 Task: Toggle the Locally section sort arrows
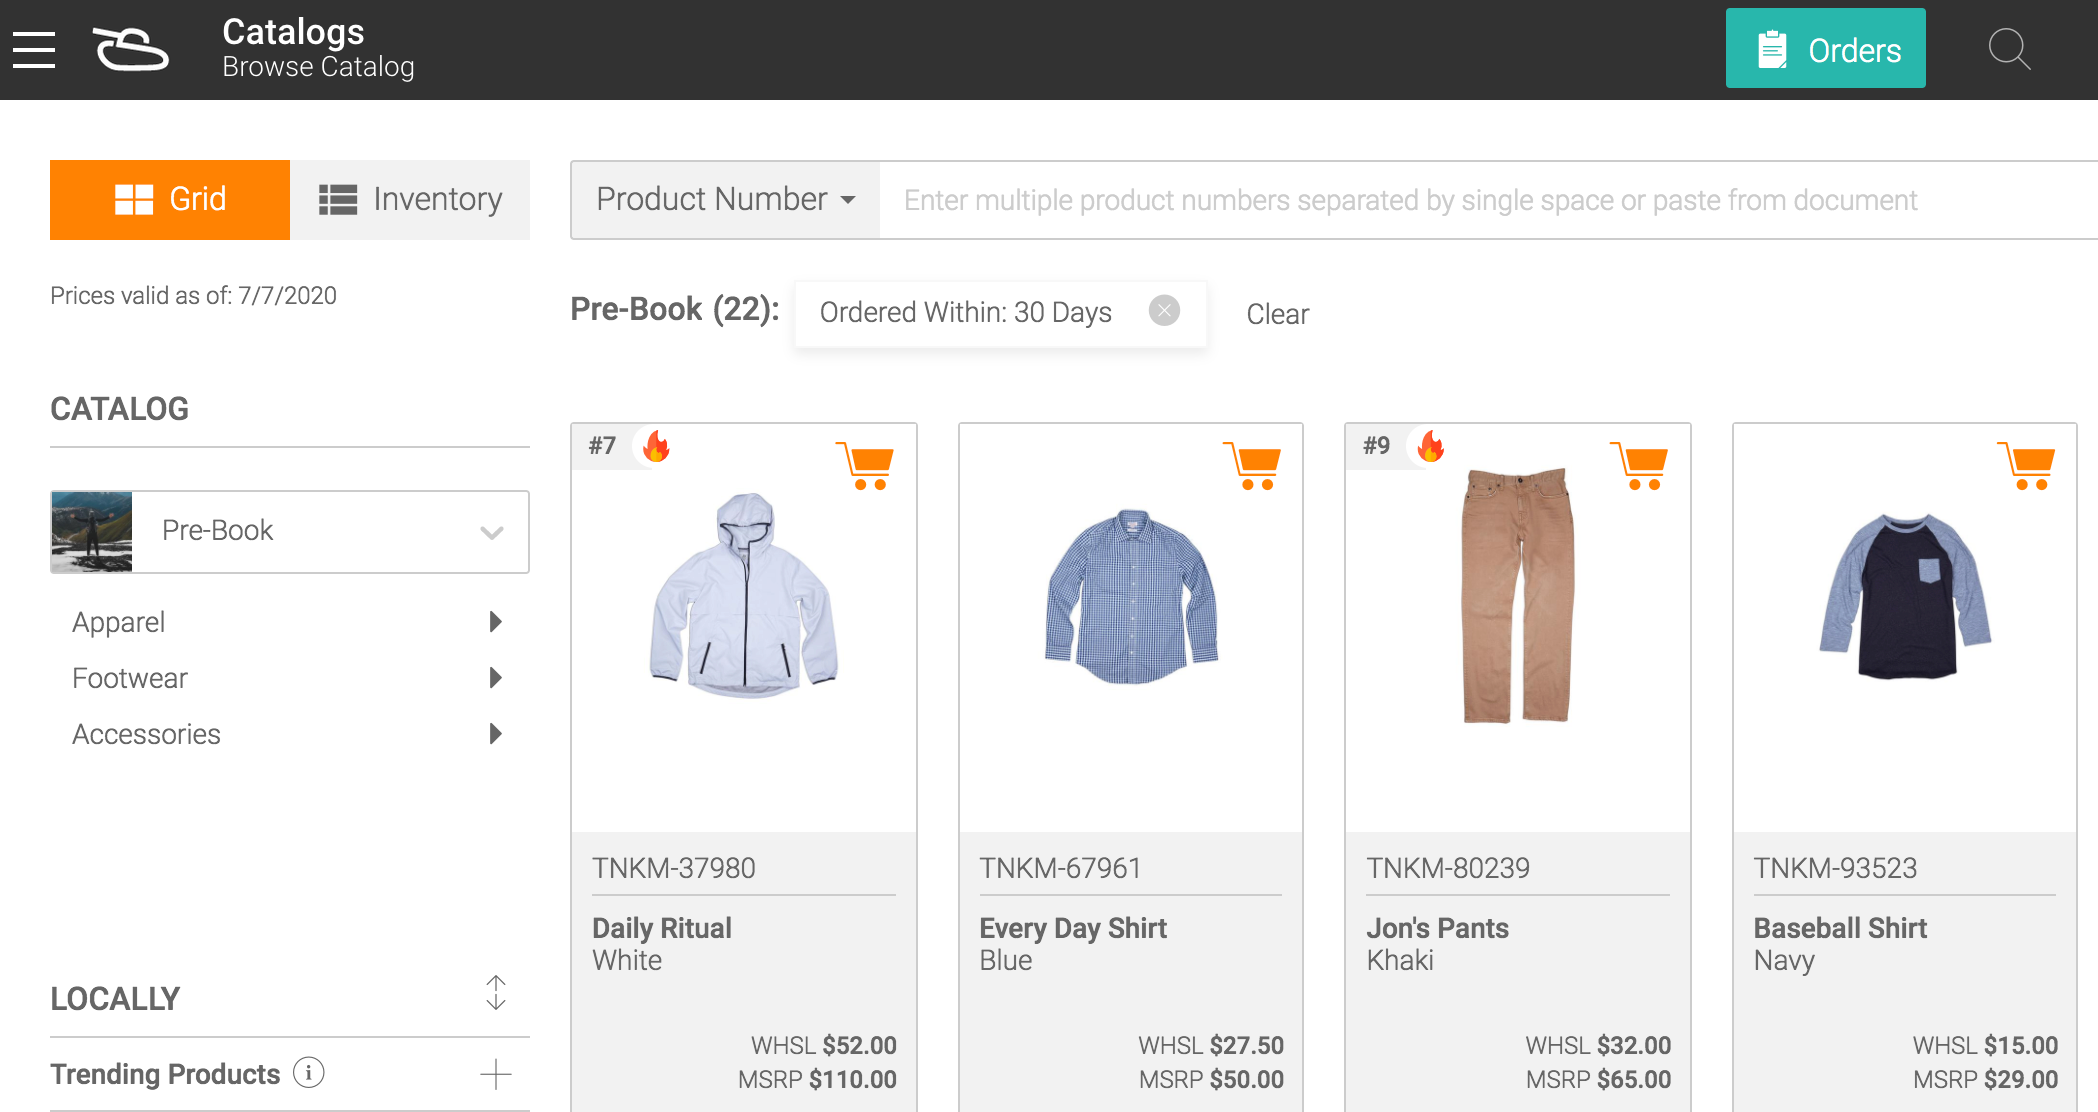(x=496, y=993)
